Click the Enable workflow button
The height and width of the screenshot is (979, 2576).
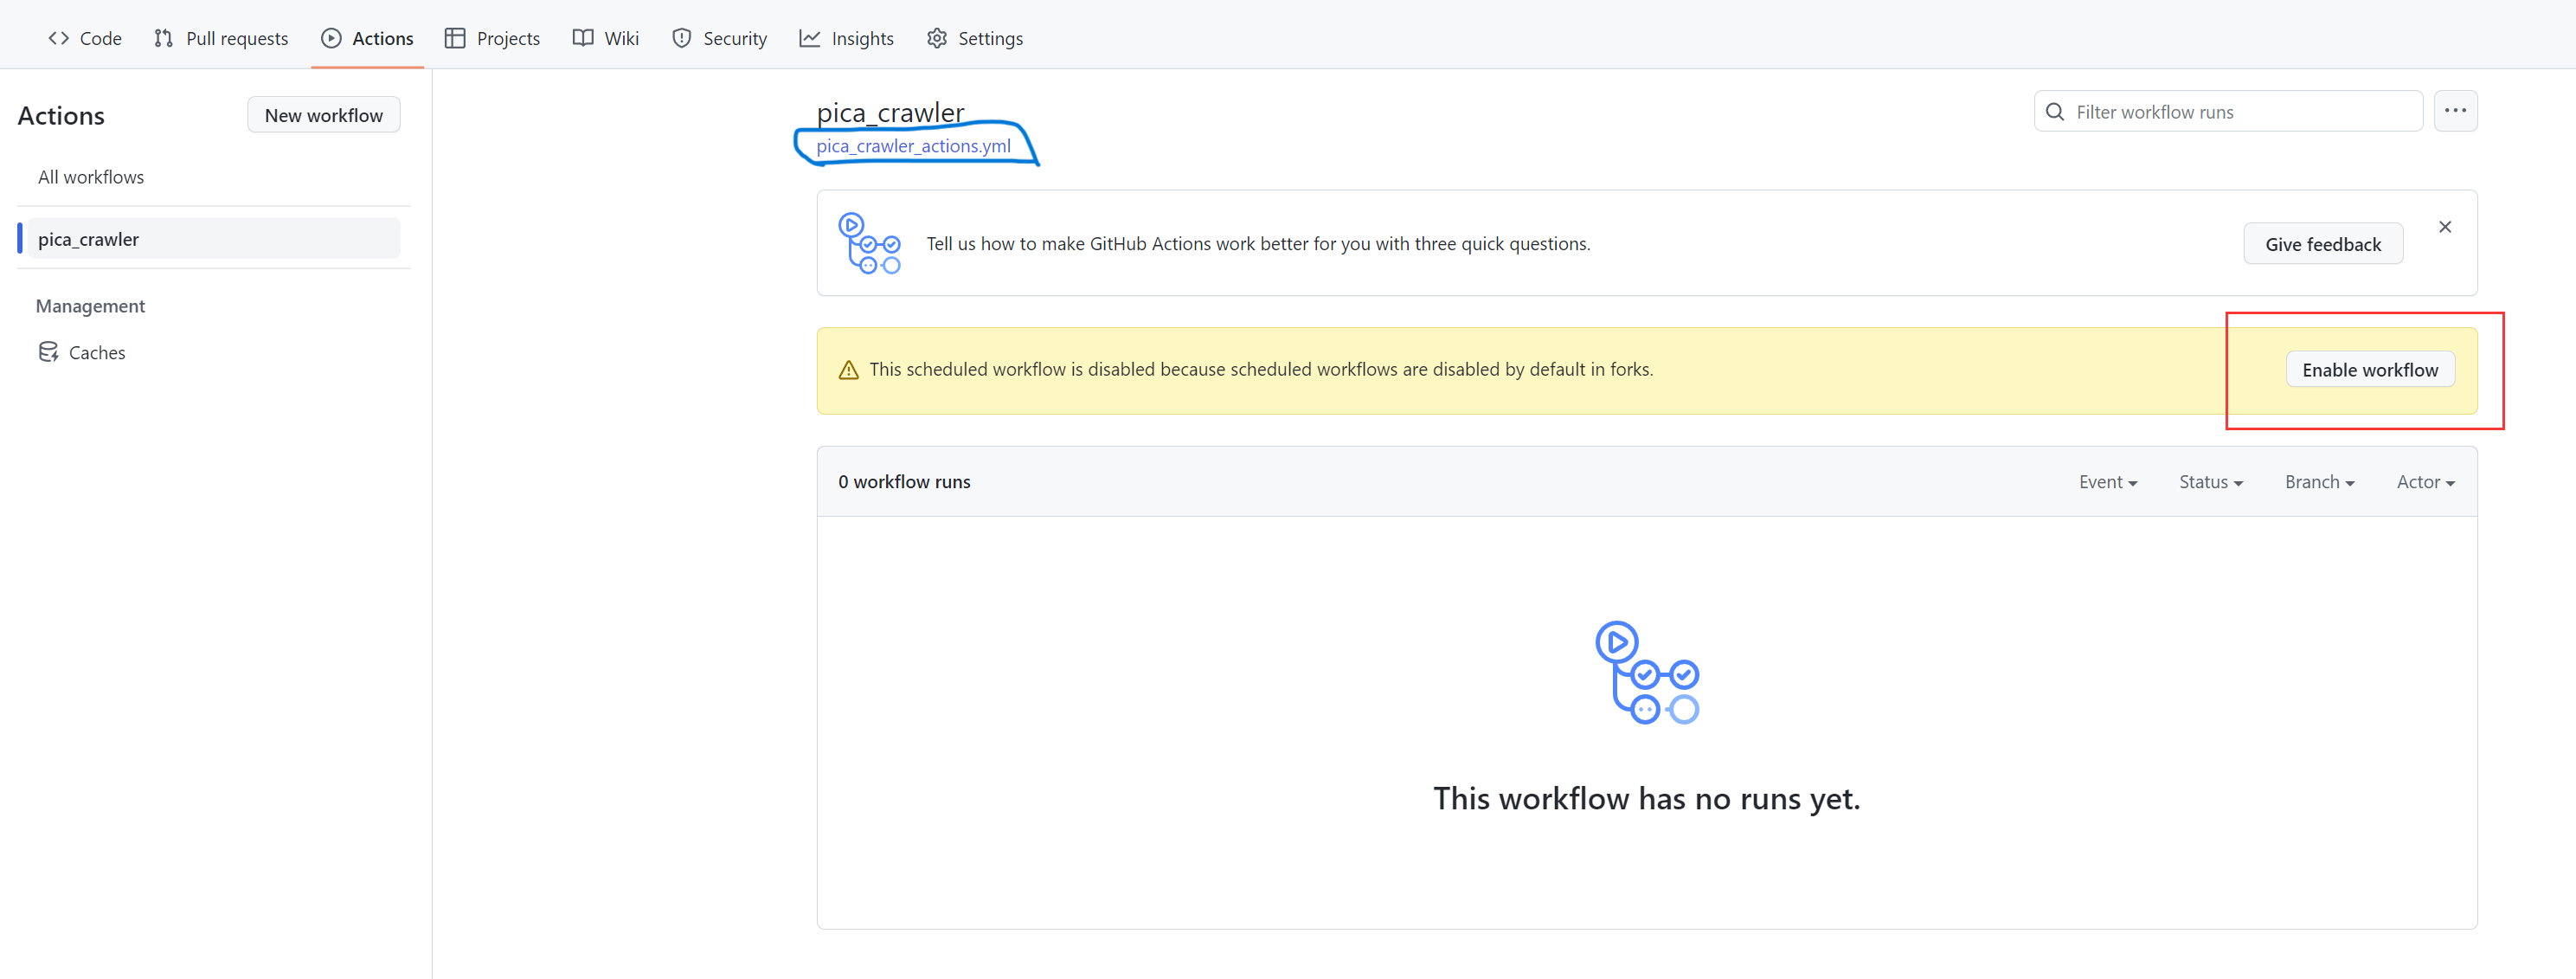2369,370
